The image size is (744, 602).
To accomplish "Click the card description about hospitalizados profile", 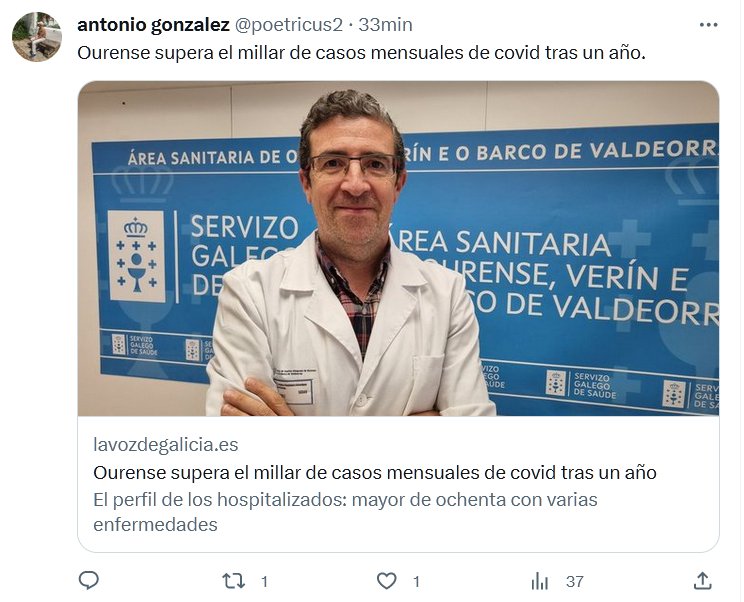I will click(345, 512).
